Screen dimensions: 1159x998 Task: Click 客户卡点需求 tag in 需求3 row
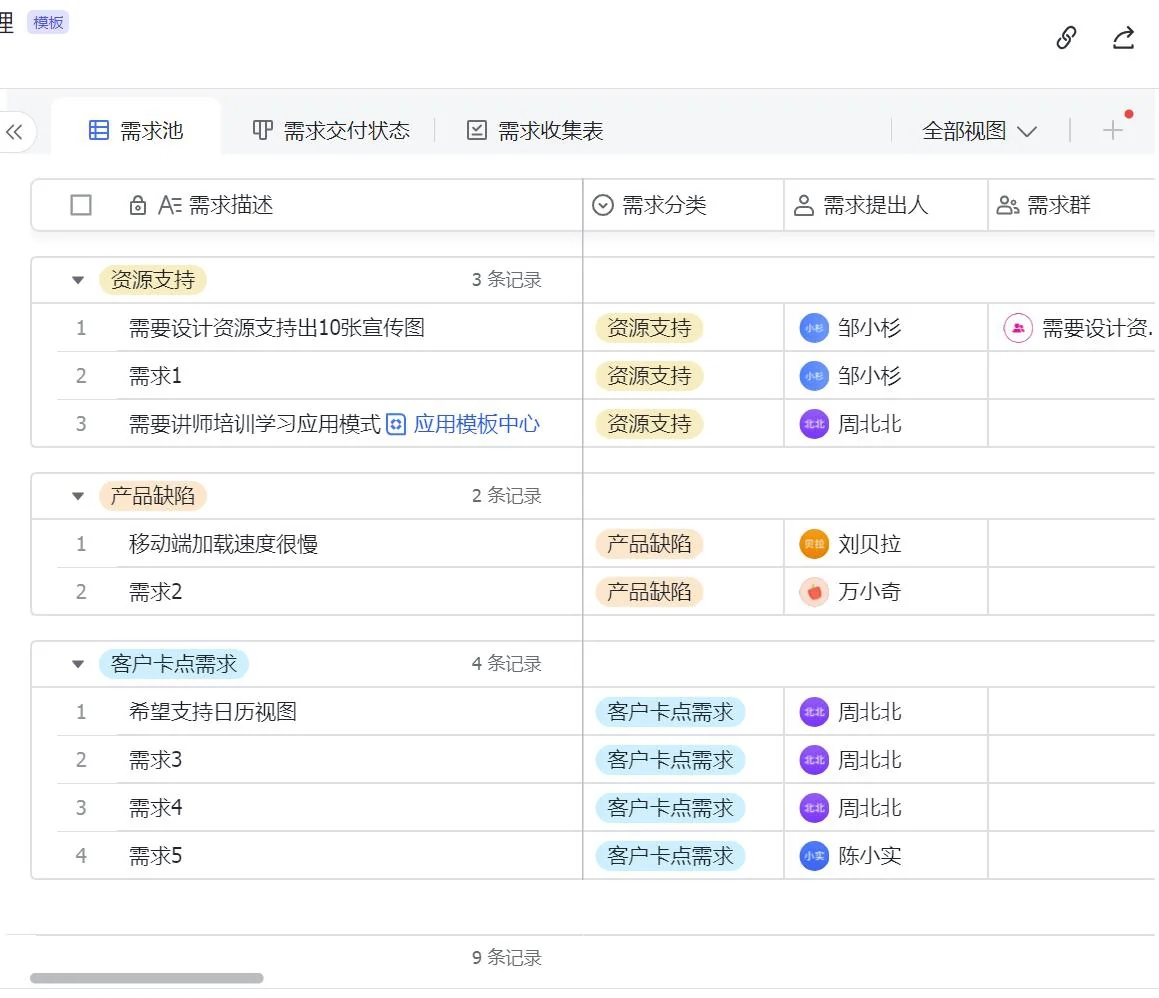pyautogui.click(x=670, y=760)
